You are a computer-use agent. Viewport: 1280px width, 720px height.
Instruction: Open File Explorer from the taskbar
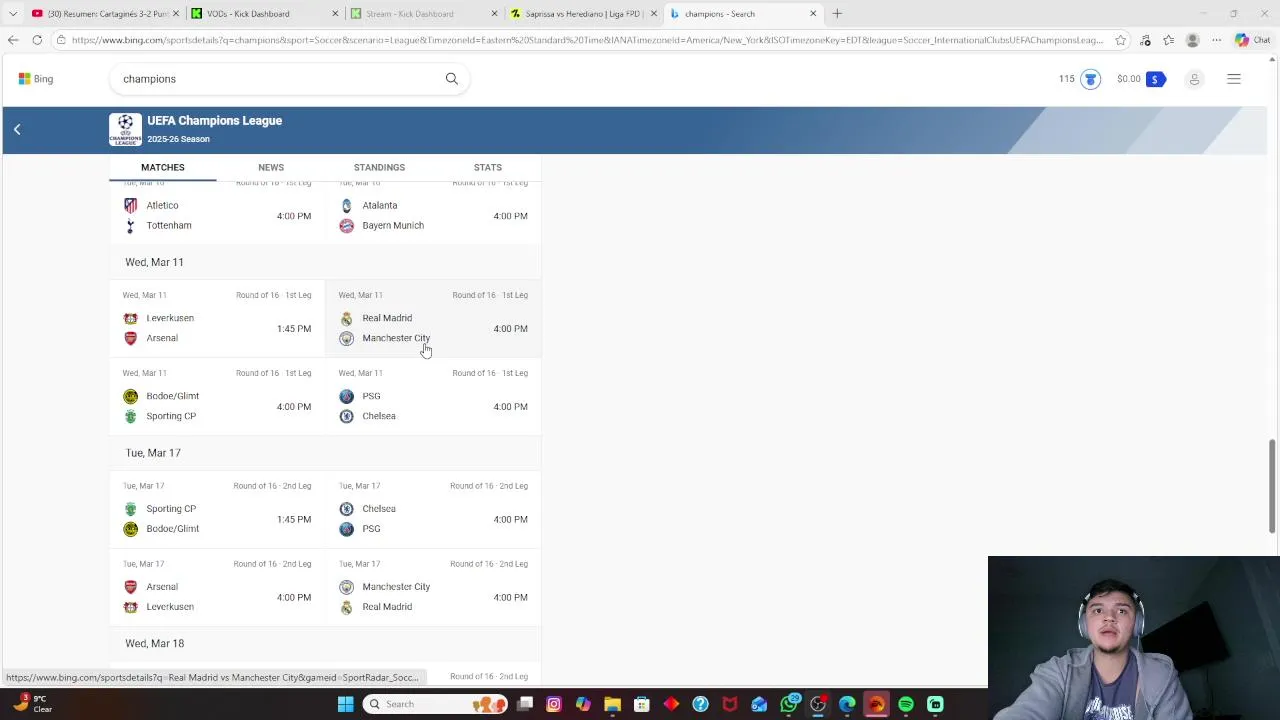click(x=612, y=704)
